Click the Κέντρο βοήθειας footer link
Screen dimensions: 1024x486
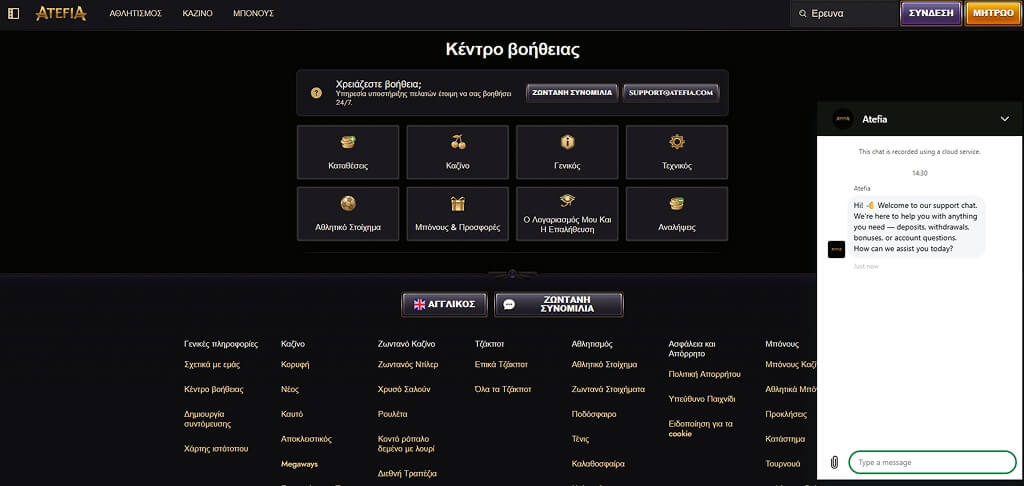214,389
